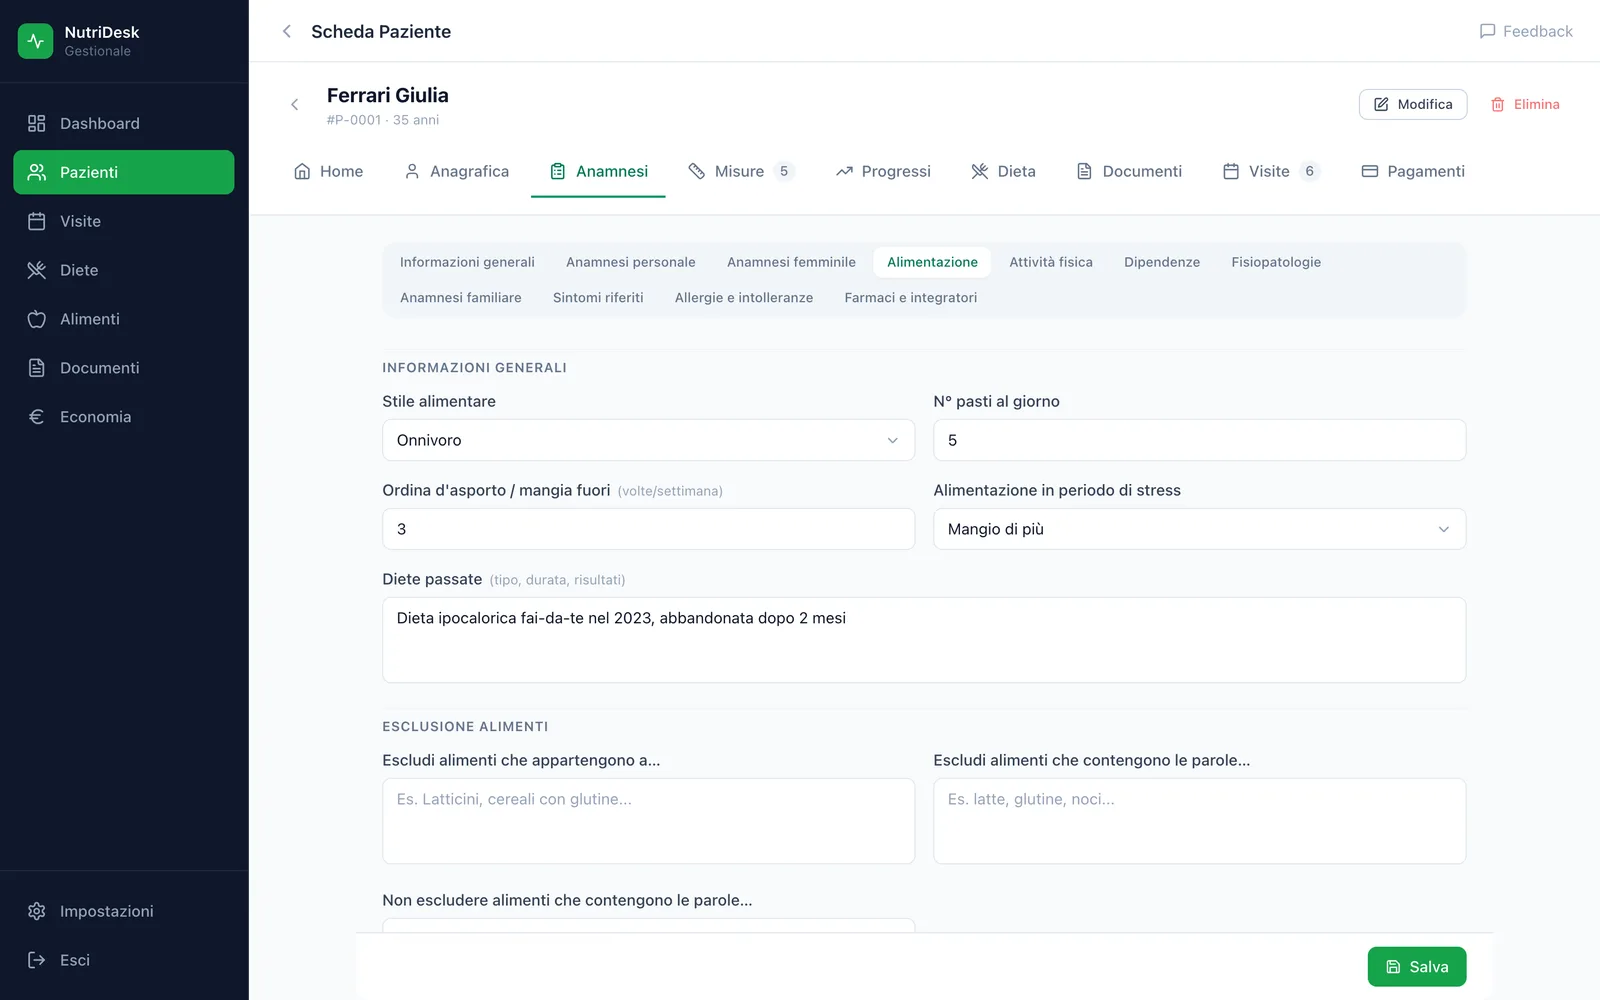Open the Stile alimentare dropdown

pyautogui.click(x=648, y=440)
